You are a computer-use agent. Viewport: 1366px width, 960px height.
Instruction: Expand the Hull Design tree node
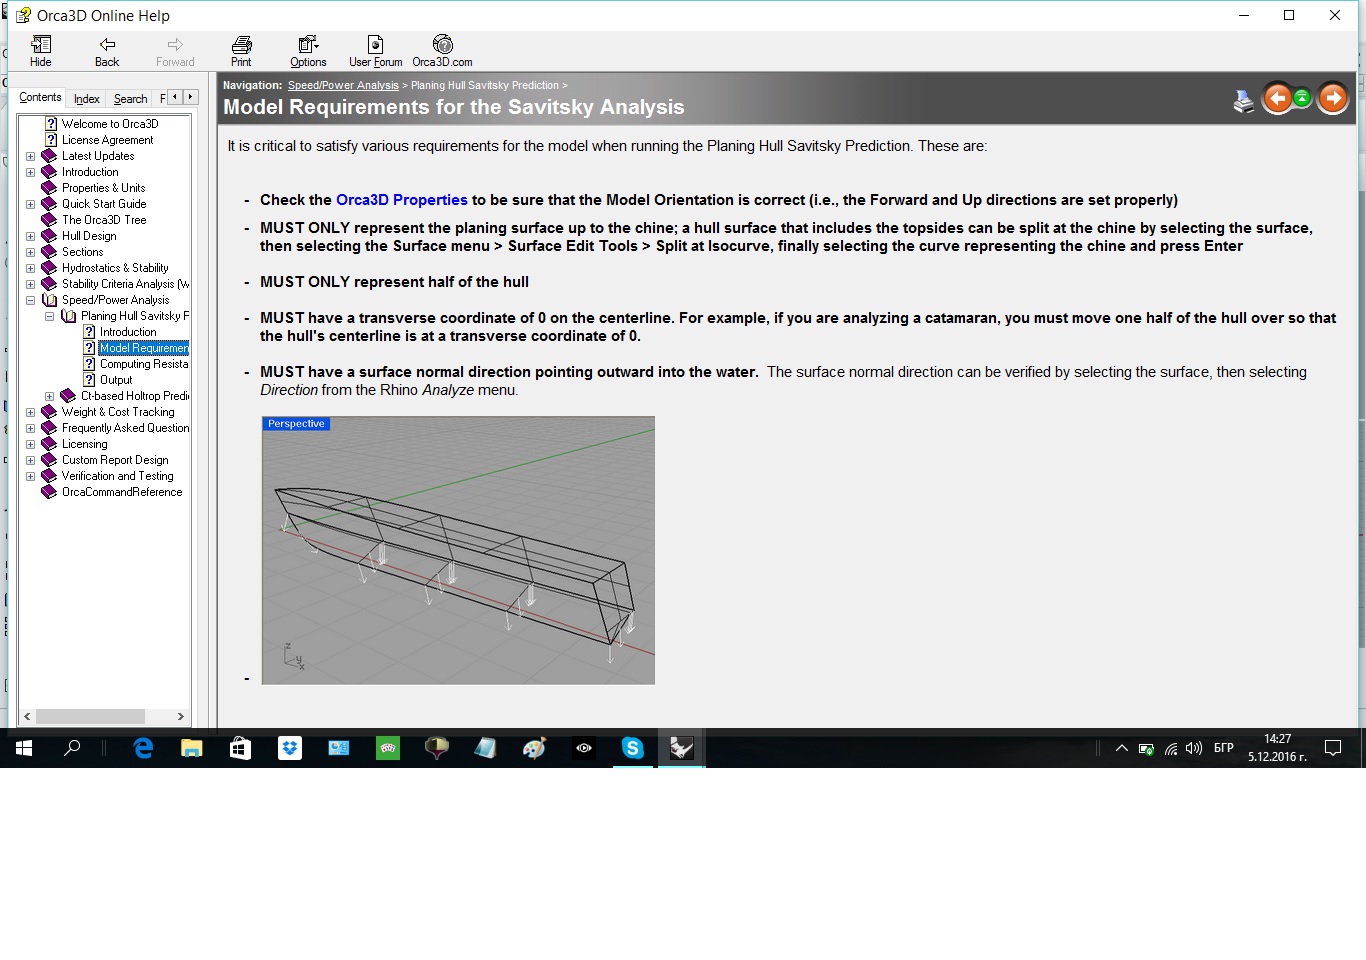[x=30, y=237]
